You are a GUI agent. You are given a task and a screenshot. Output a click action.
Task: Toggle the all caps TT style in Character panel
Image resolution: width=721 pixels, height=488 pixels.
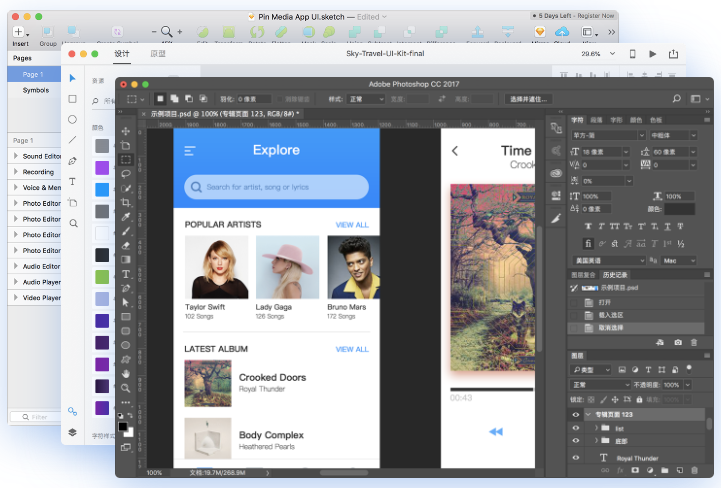pos(615,226)
